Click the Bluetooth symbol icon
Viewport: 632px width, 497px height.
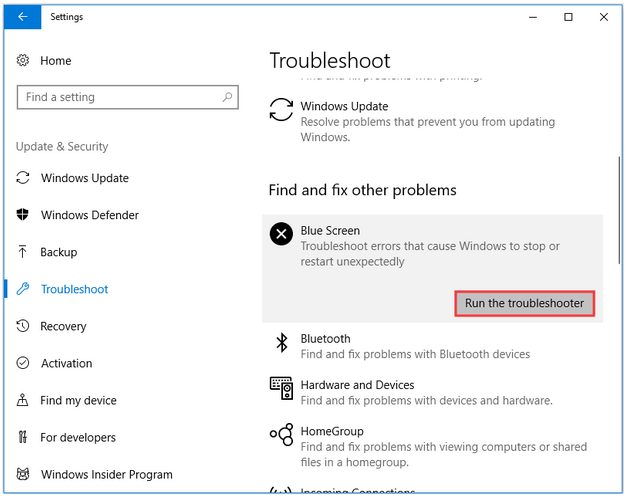282,343
